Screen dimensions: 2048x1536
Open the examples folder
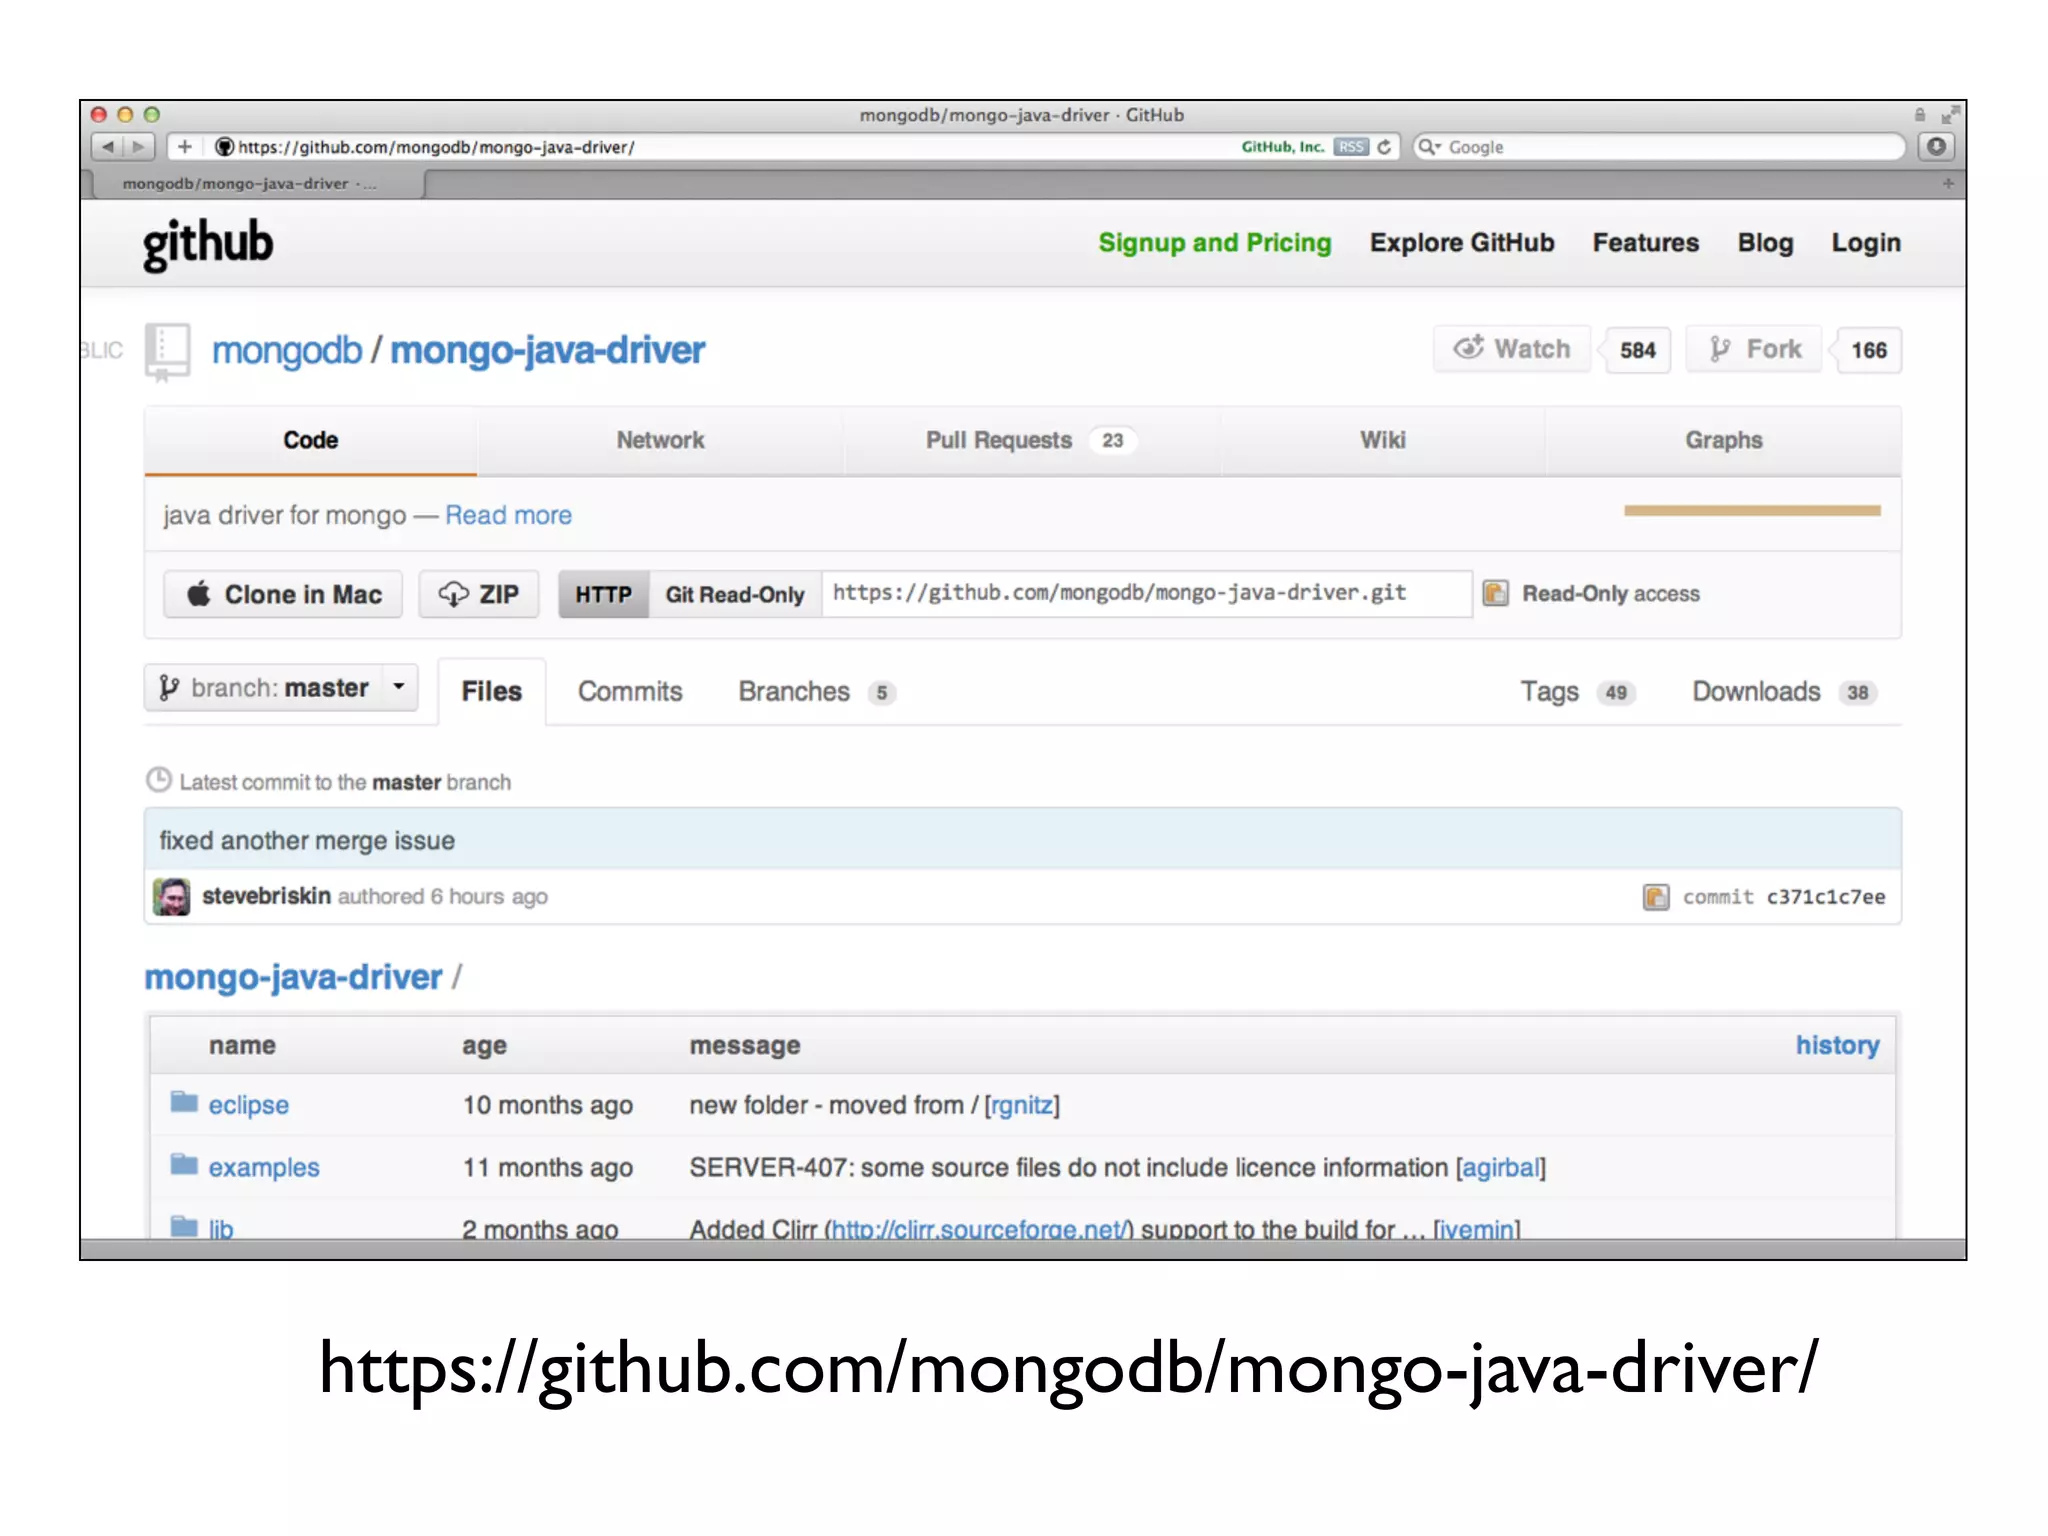(x=264, y=1168)
